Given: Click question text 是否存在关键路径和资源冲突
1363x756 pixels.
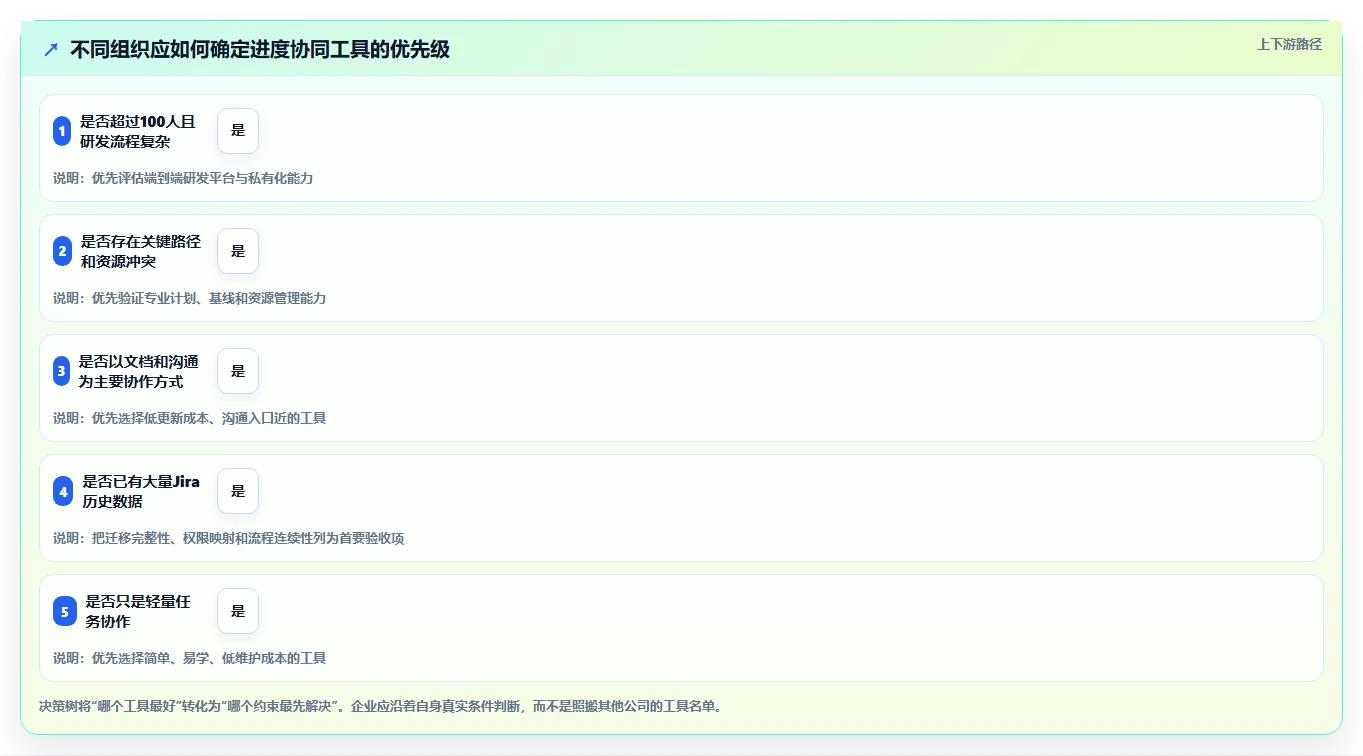Looking at the screenshot, I should [x=141, y=251].
